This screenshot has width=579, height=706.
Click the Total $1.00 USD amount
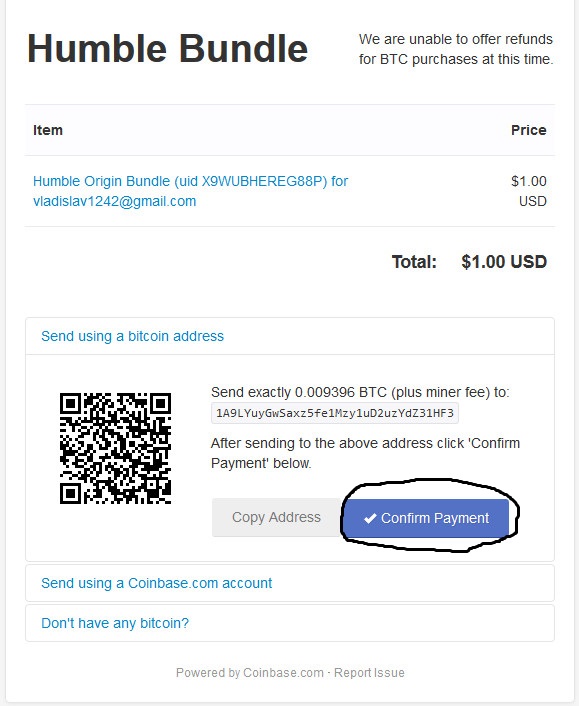tap(504, 262)
